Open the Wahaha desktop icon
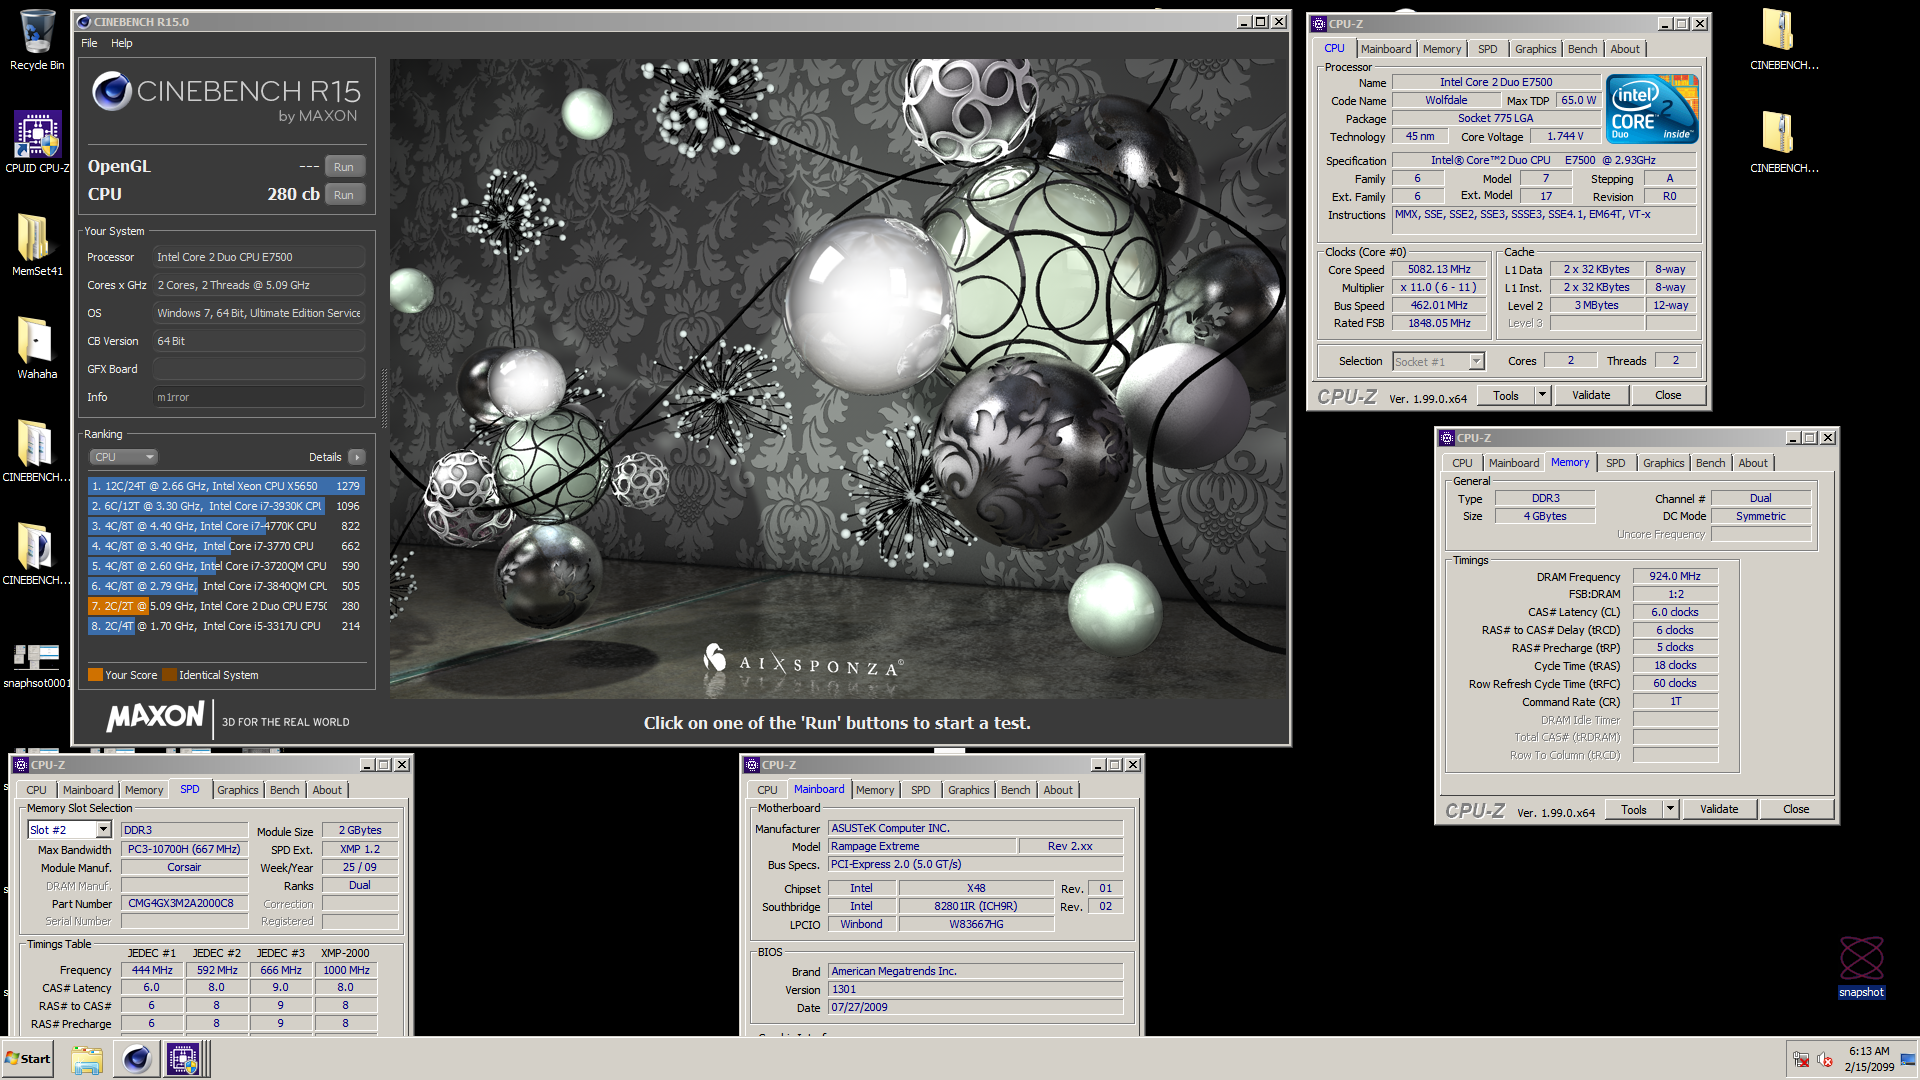This screenshot has width=1920, height=1080. [37, 348]
